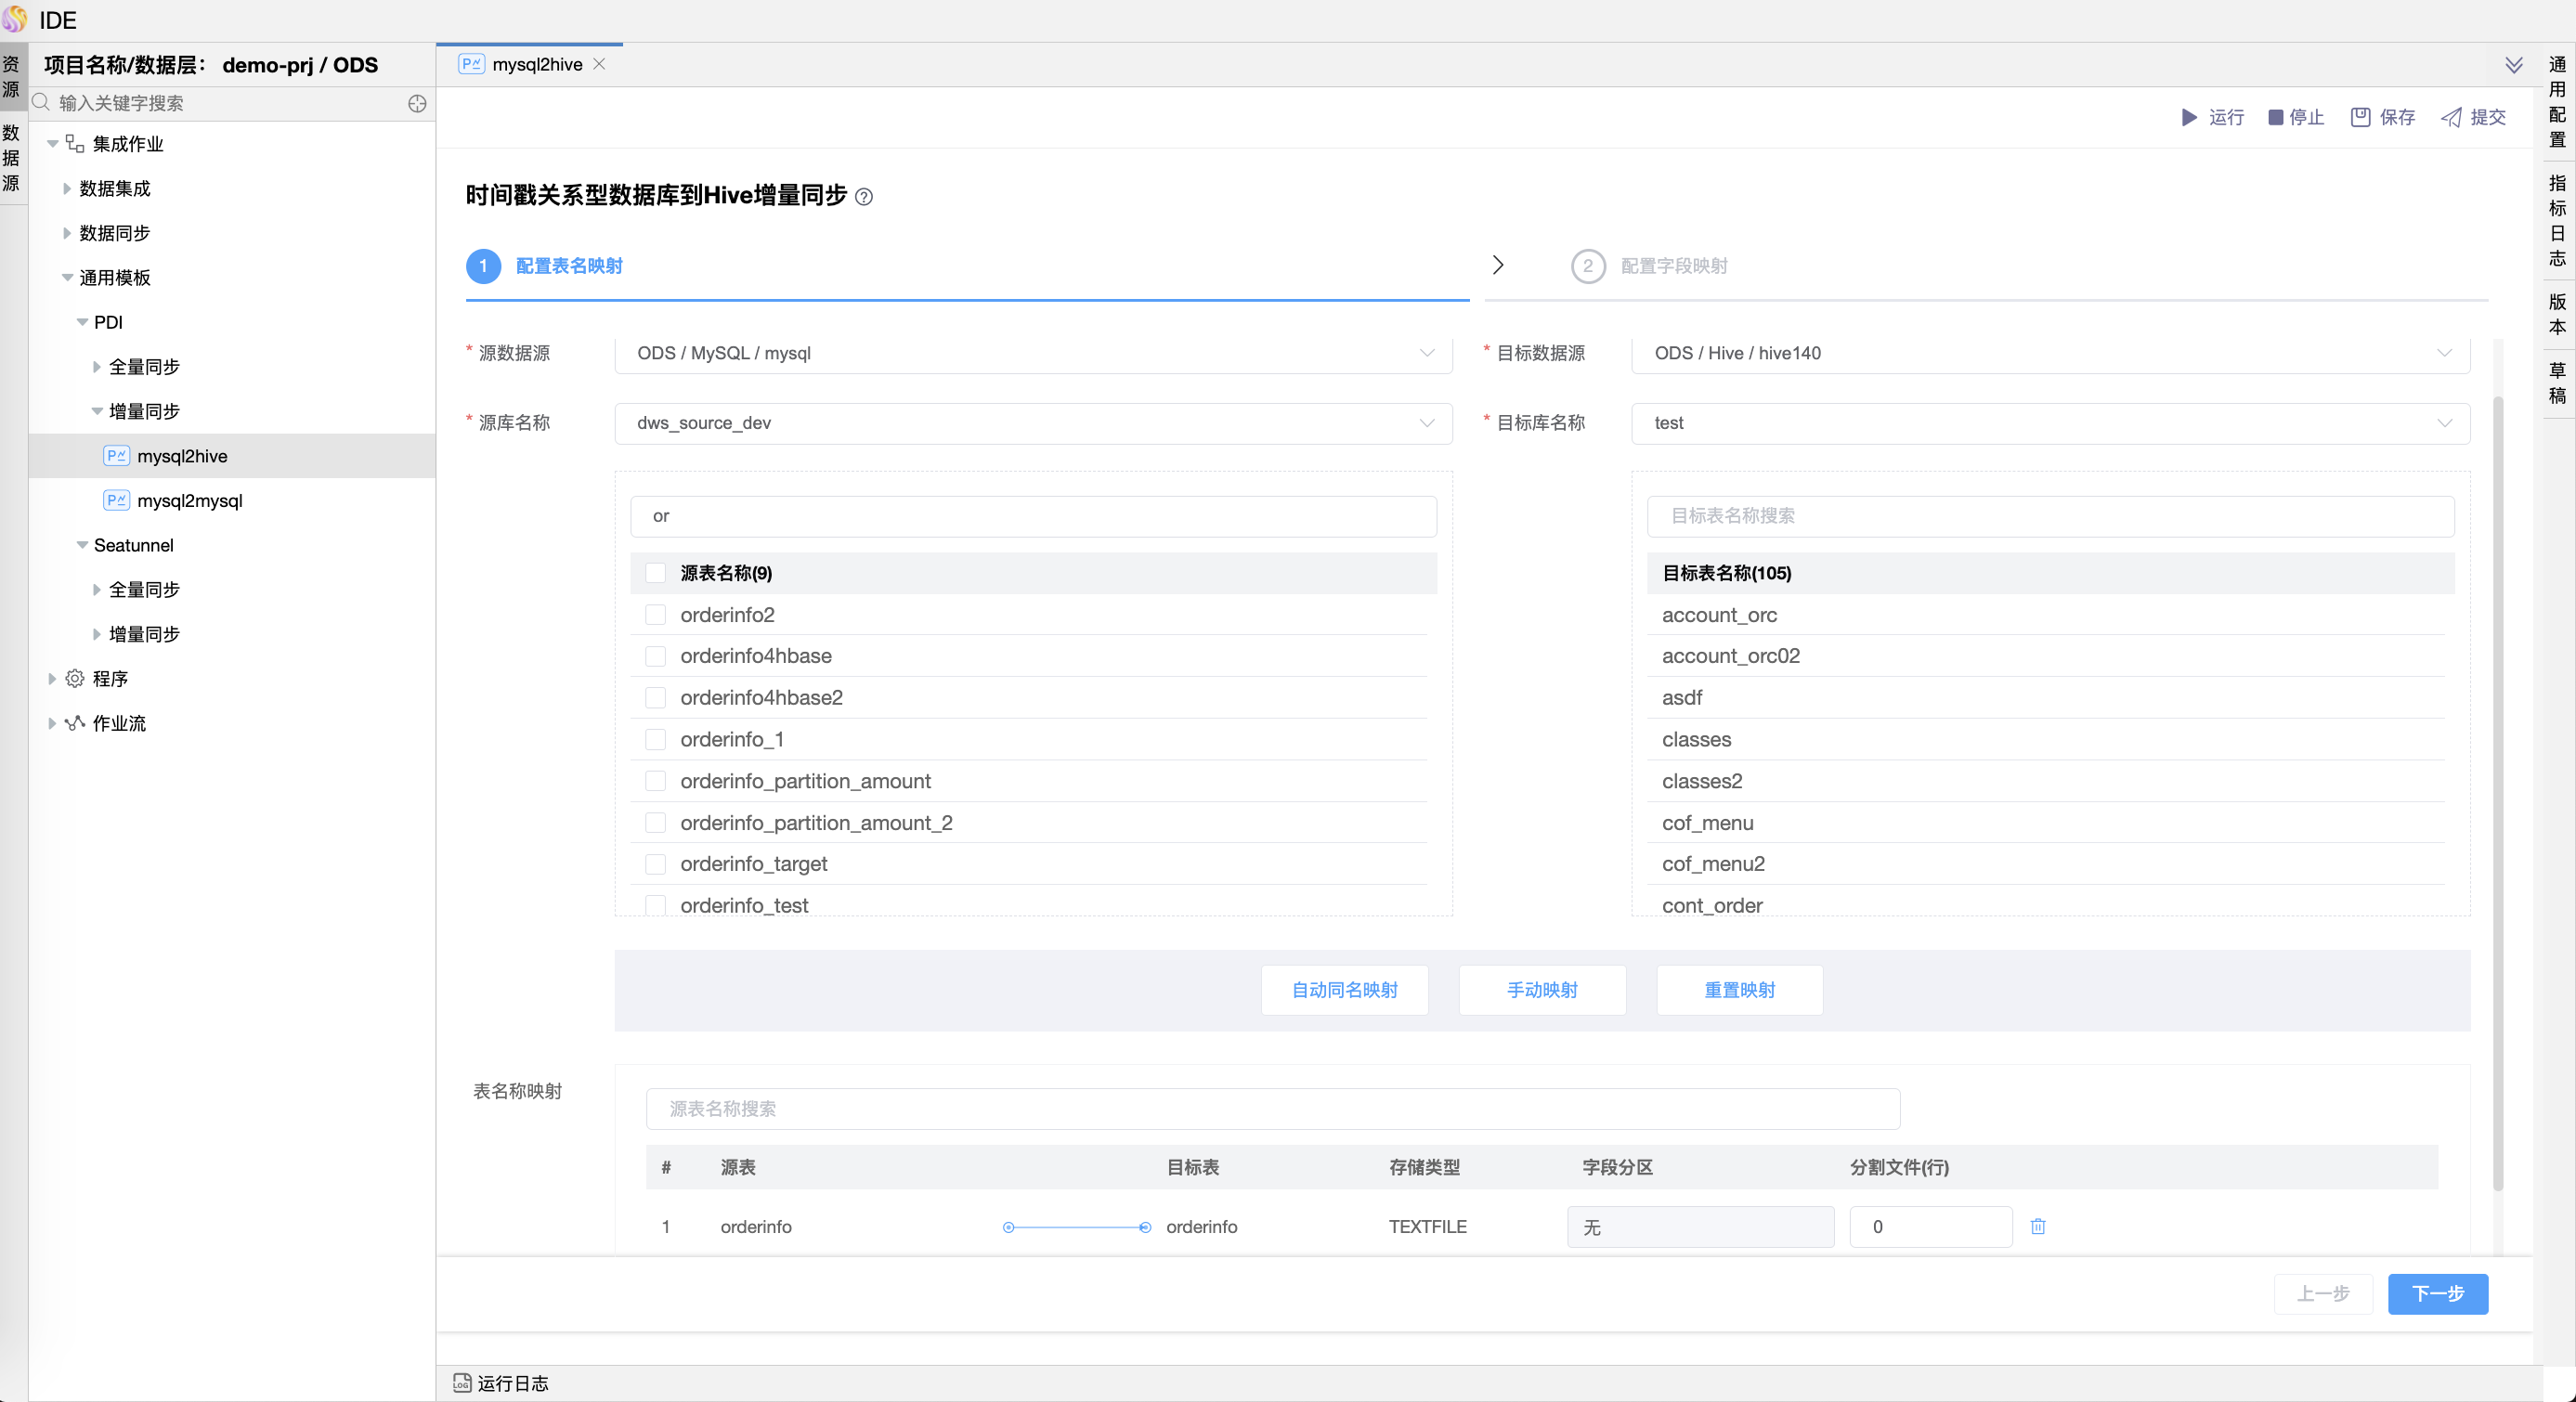This screenshot has width=2576, height=1402.
Task: Click the help question mark beside title
Action: point(864,197)
